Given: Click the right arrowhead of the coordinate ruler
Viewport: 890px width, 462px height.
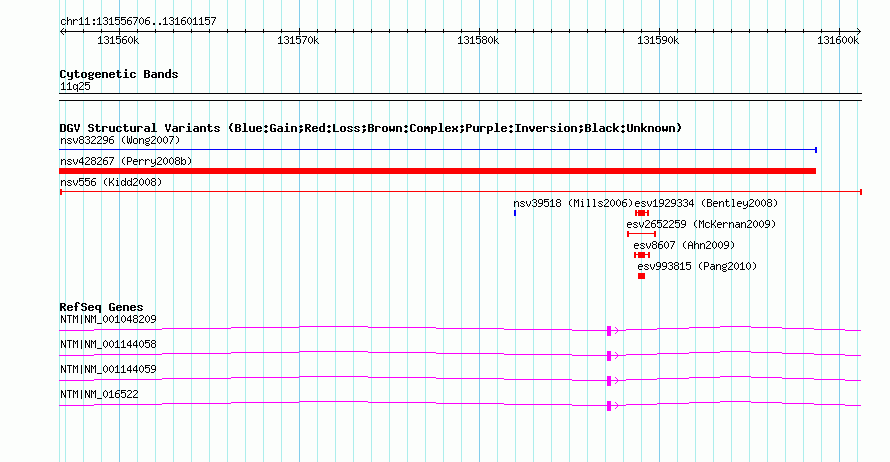Looking at the screenshot, I should pyautogui.click(x=859, y=32).
